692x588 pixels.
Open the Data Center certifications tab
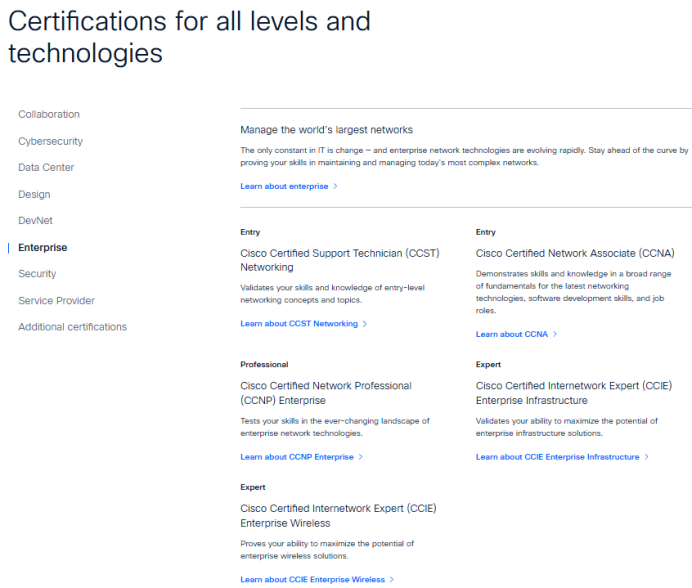tap(46, 168)
